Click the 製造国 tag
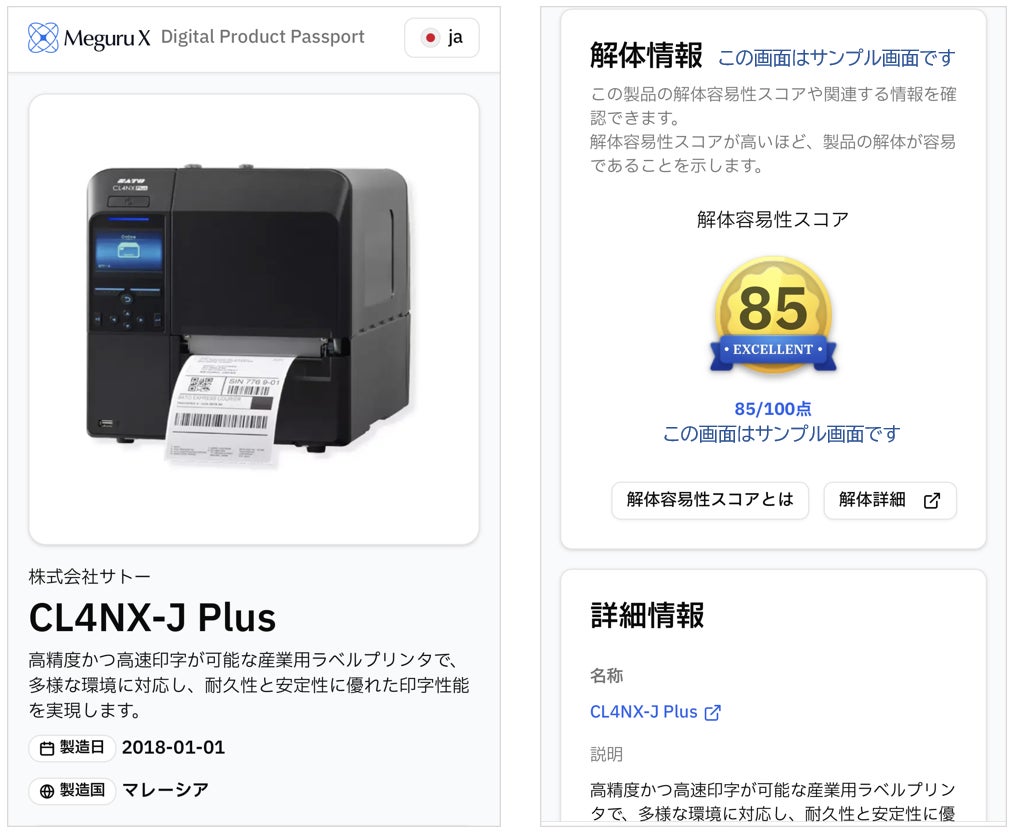The width and height of the screenshot is (1014, 838). pos(72,790)
